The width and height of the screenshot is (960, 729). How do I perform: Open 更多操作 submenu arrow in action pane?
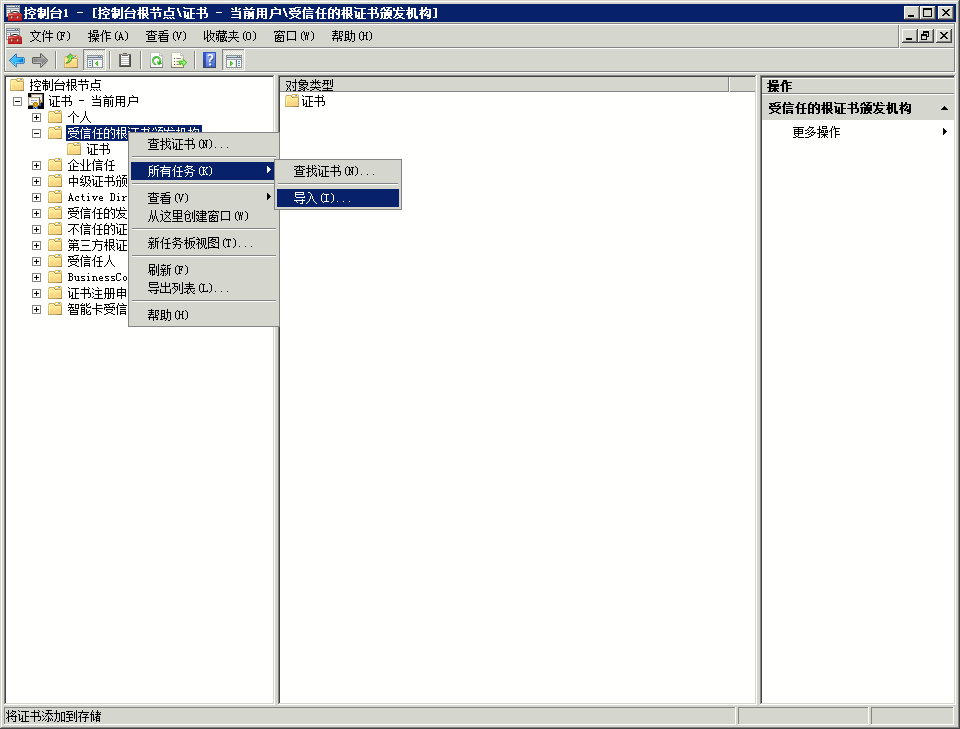945,132
